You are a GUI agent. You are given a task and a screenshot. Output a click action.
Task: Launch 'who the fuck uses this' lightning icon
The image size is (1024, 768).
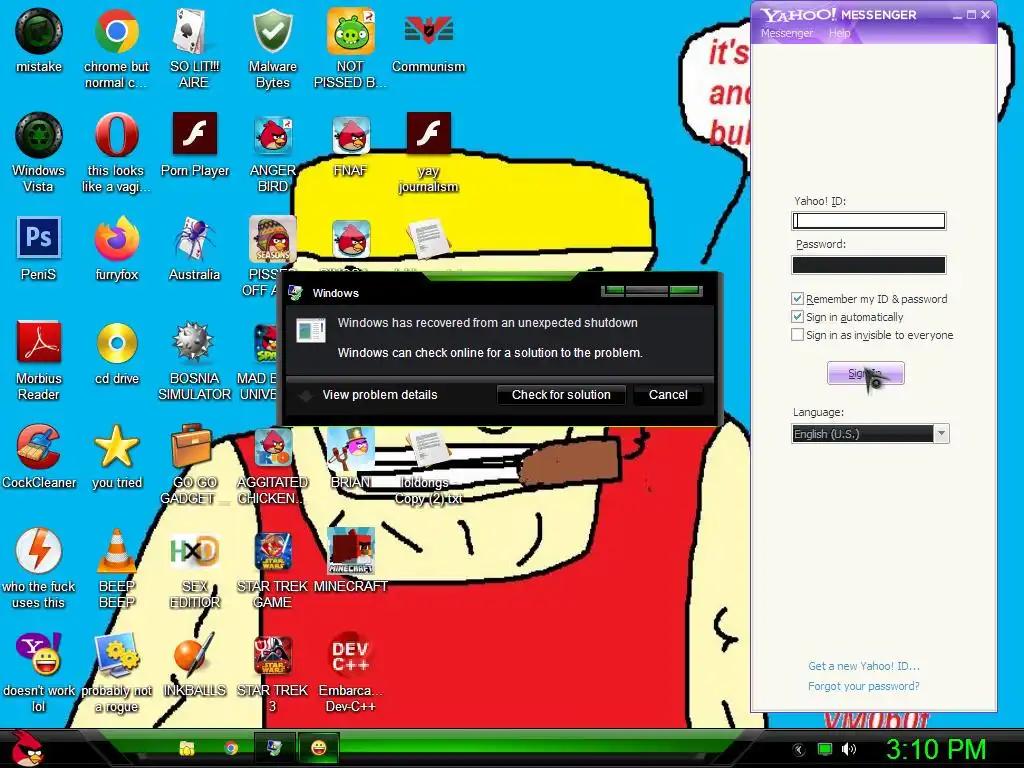click(39, 551)
